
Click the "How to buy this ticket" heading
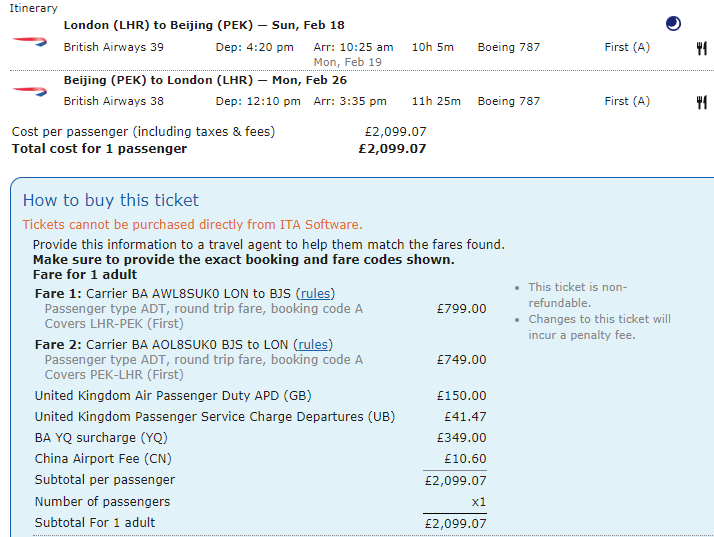(111, 200)
